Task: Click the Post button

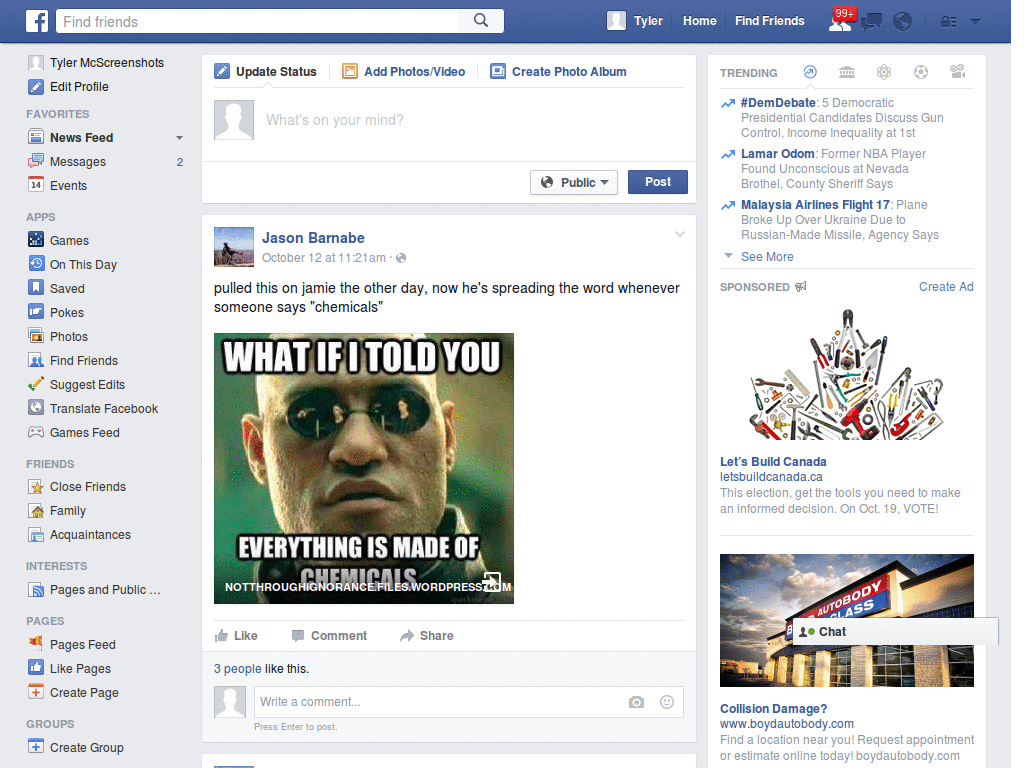Action: click(x=658, y=182)
